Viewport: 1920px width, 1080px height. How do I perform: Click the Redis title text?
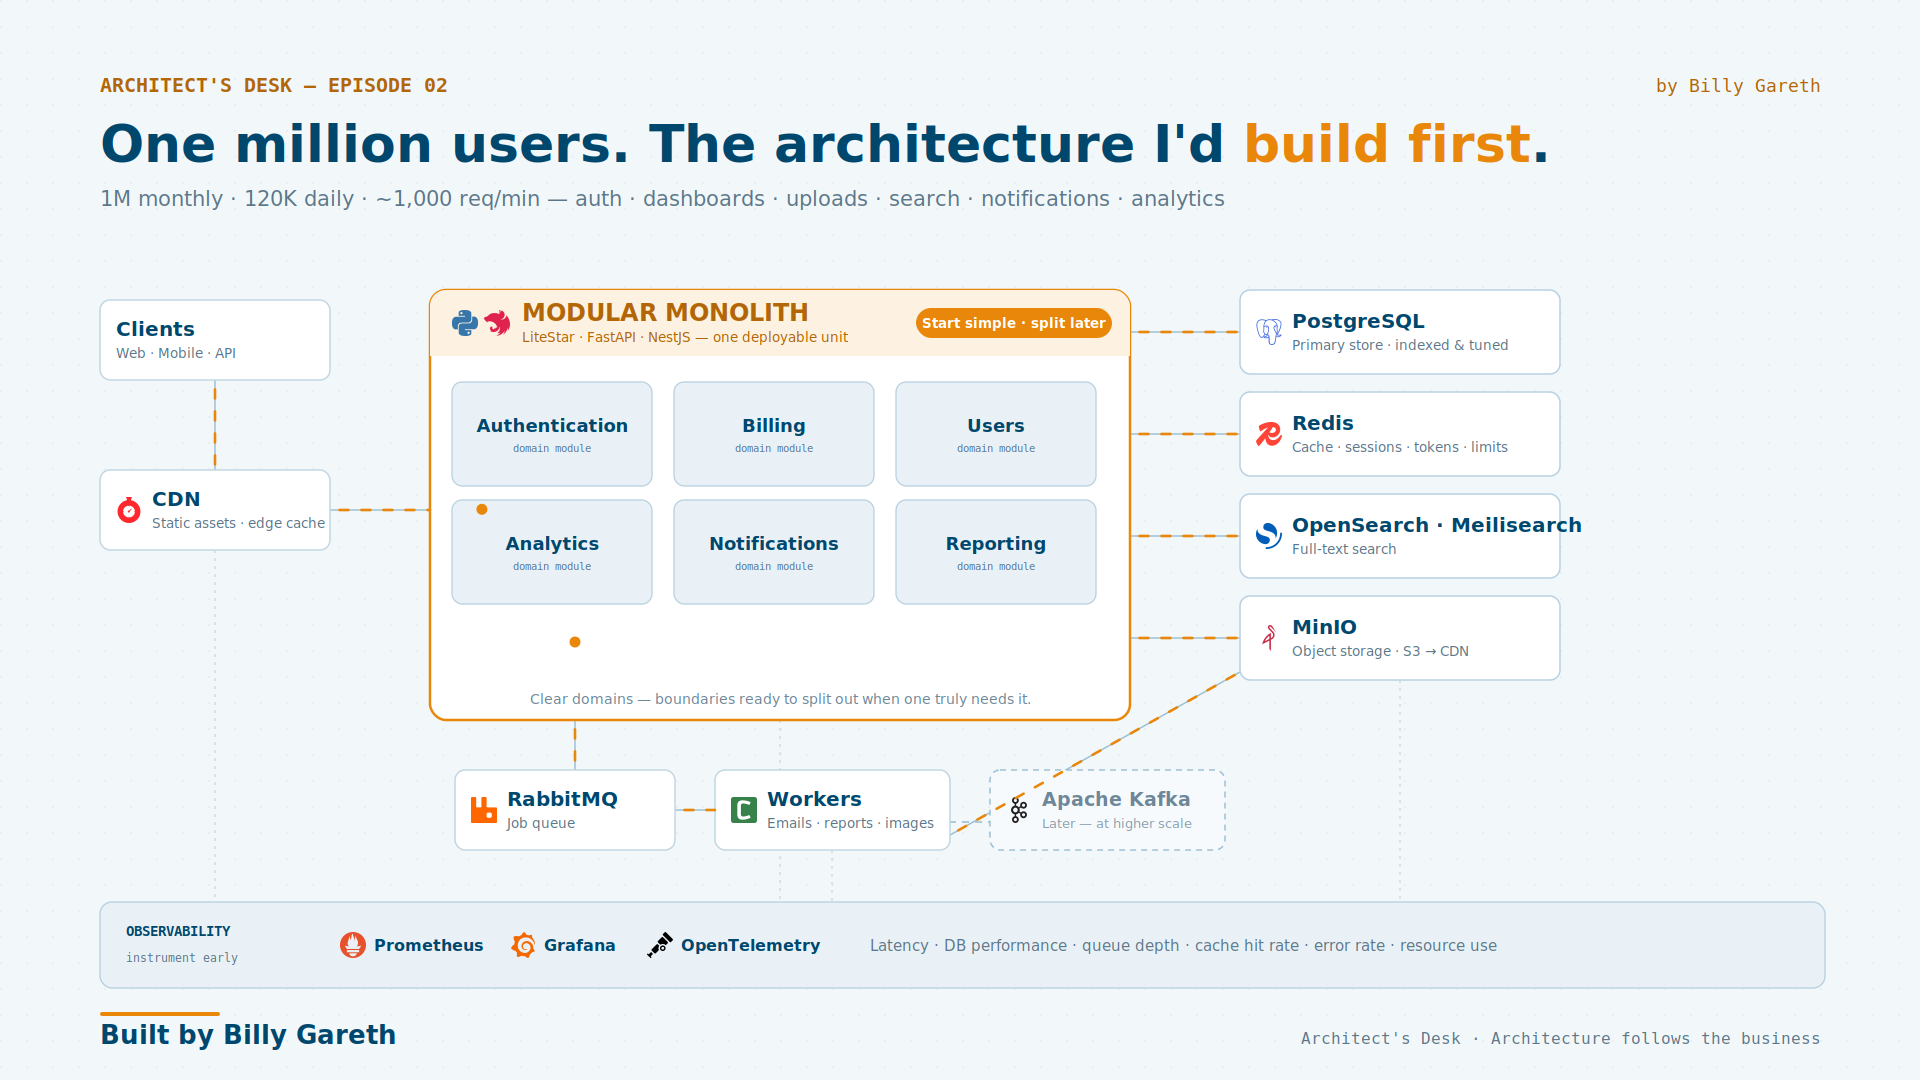(x=1323, y=423)
